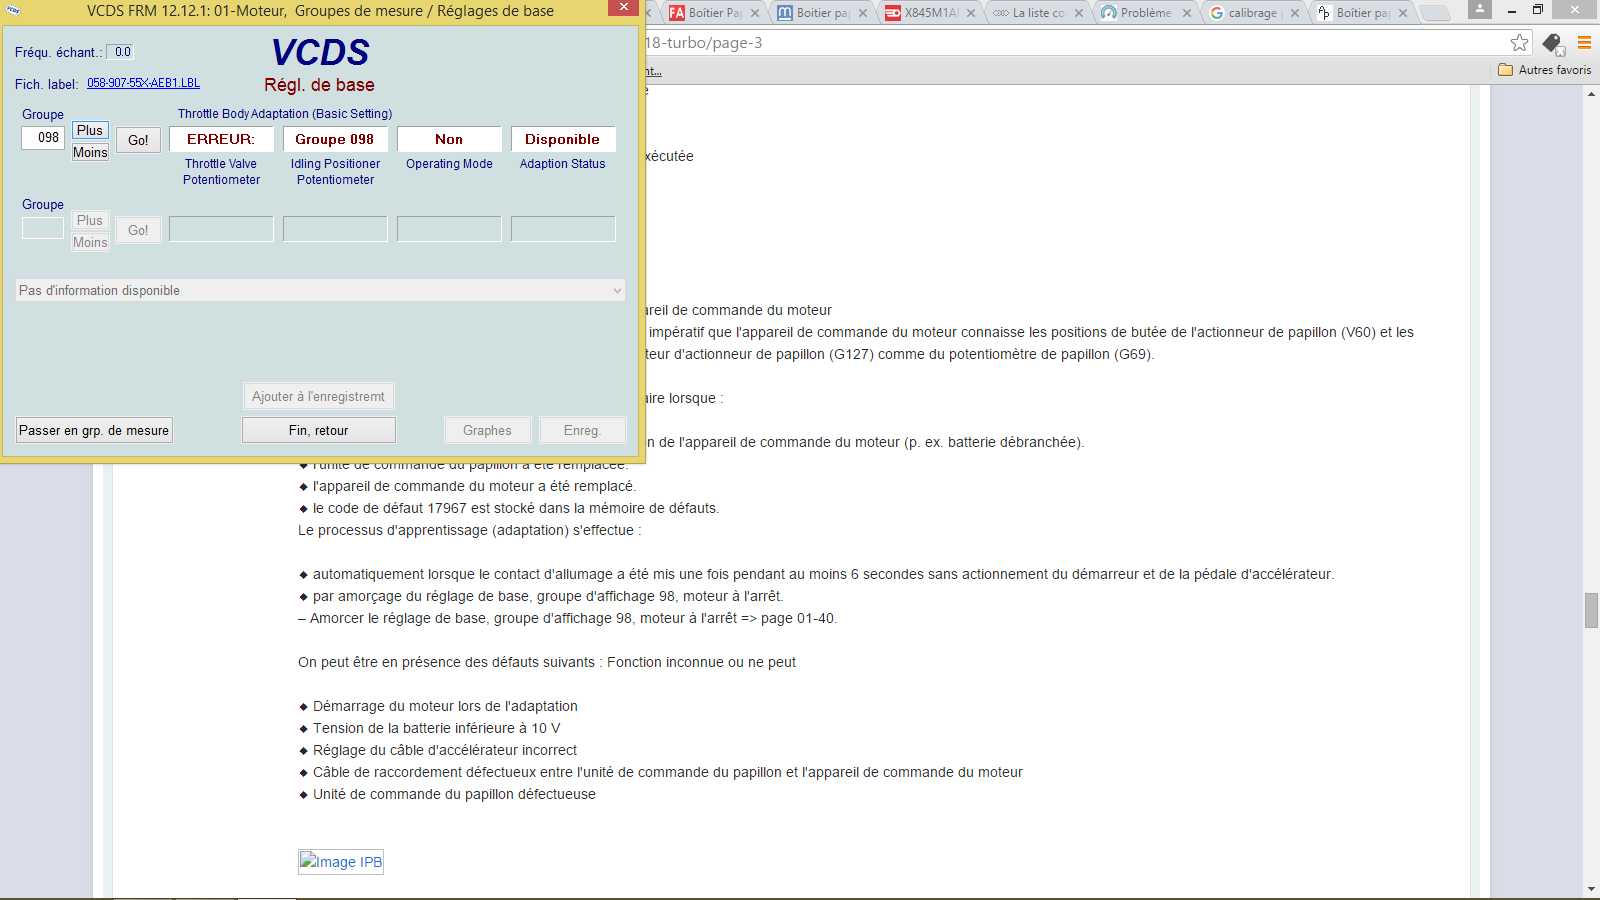
Task: Click the 'Graphes' button
Action: tap(487, 430)
